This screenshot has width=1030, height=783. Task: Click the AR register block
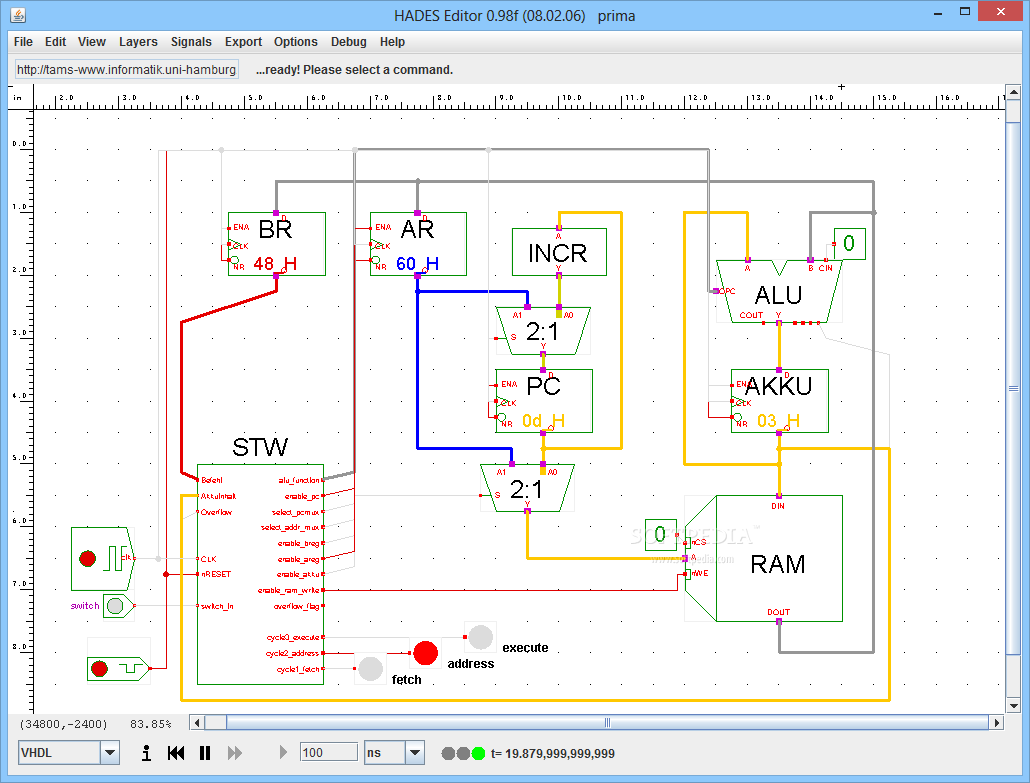pyautogui.click(x=418, y=244)
